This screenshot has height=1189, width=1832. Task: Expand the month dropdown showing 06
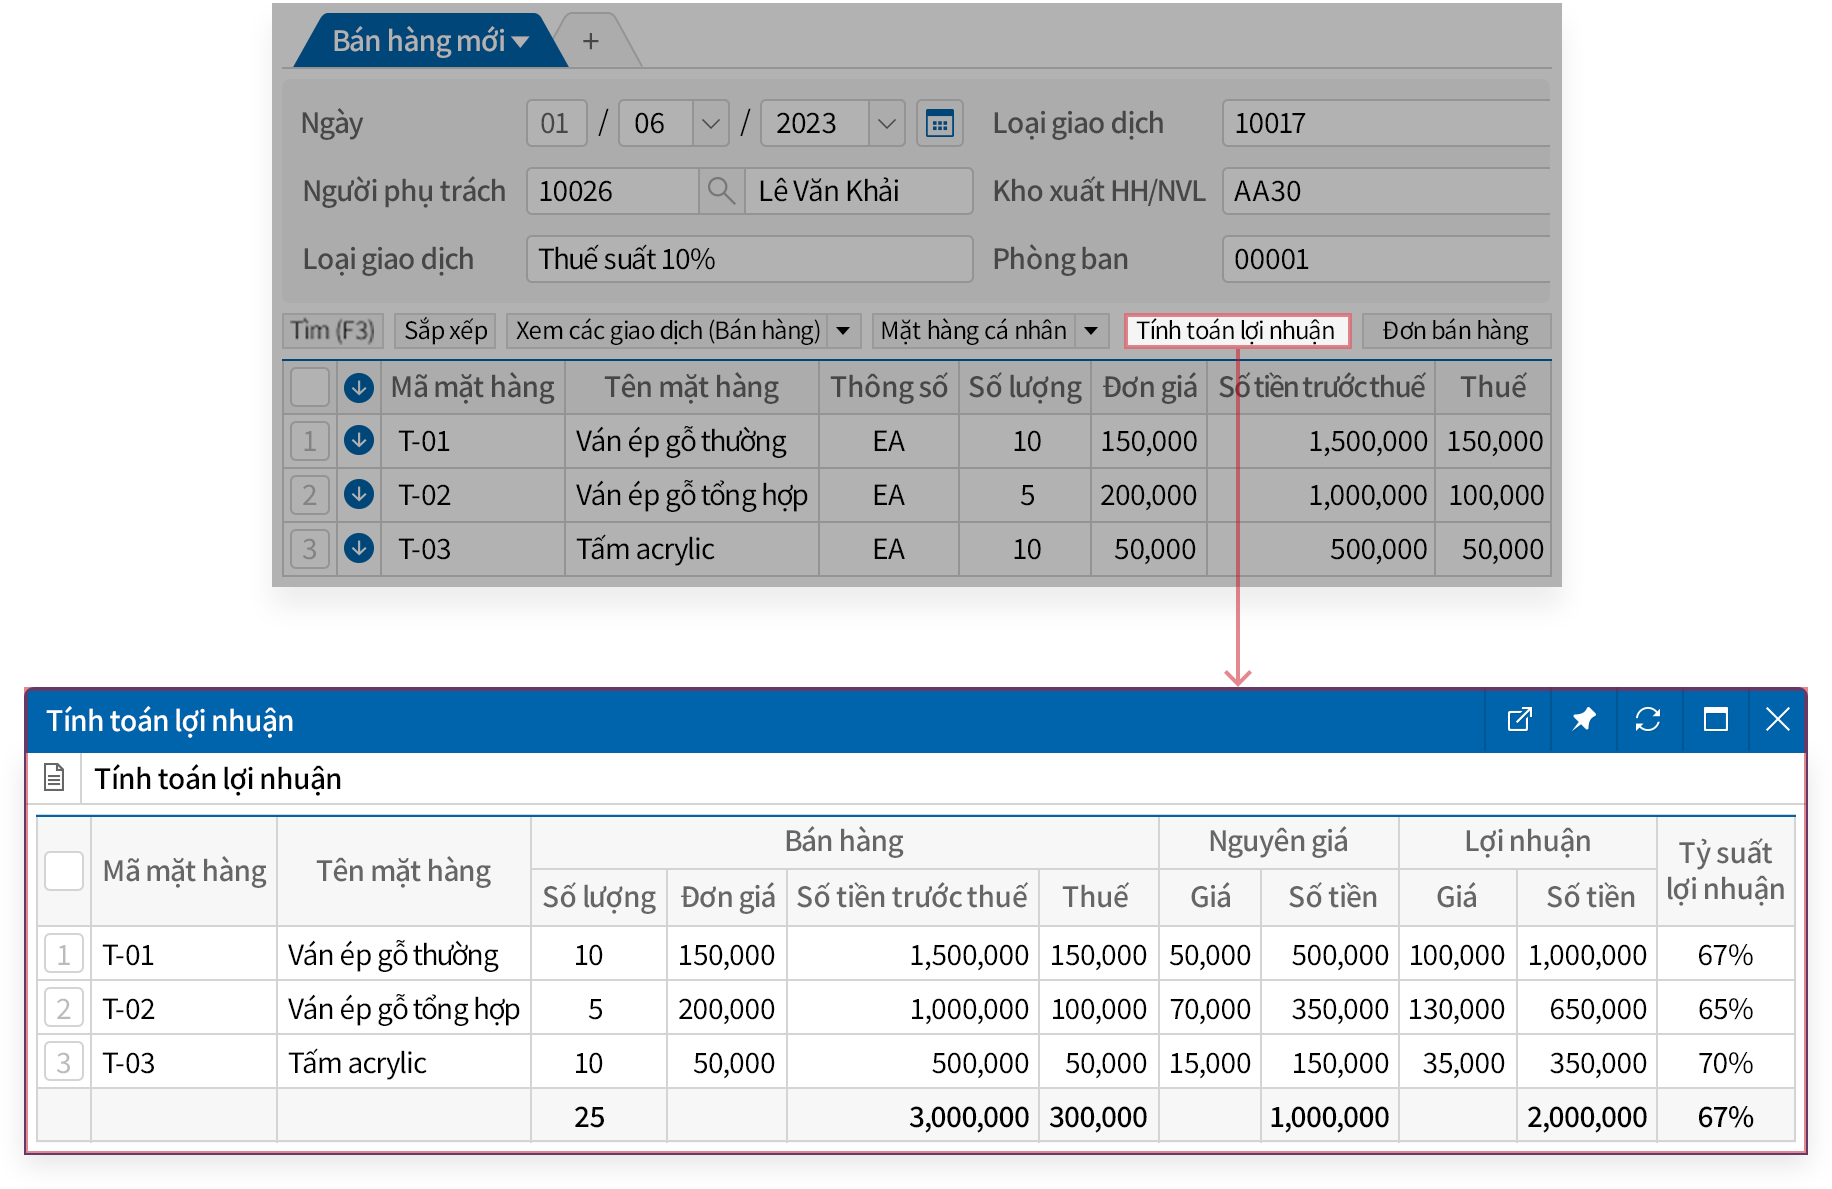710,124
